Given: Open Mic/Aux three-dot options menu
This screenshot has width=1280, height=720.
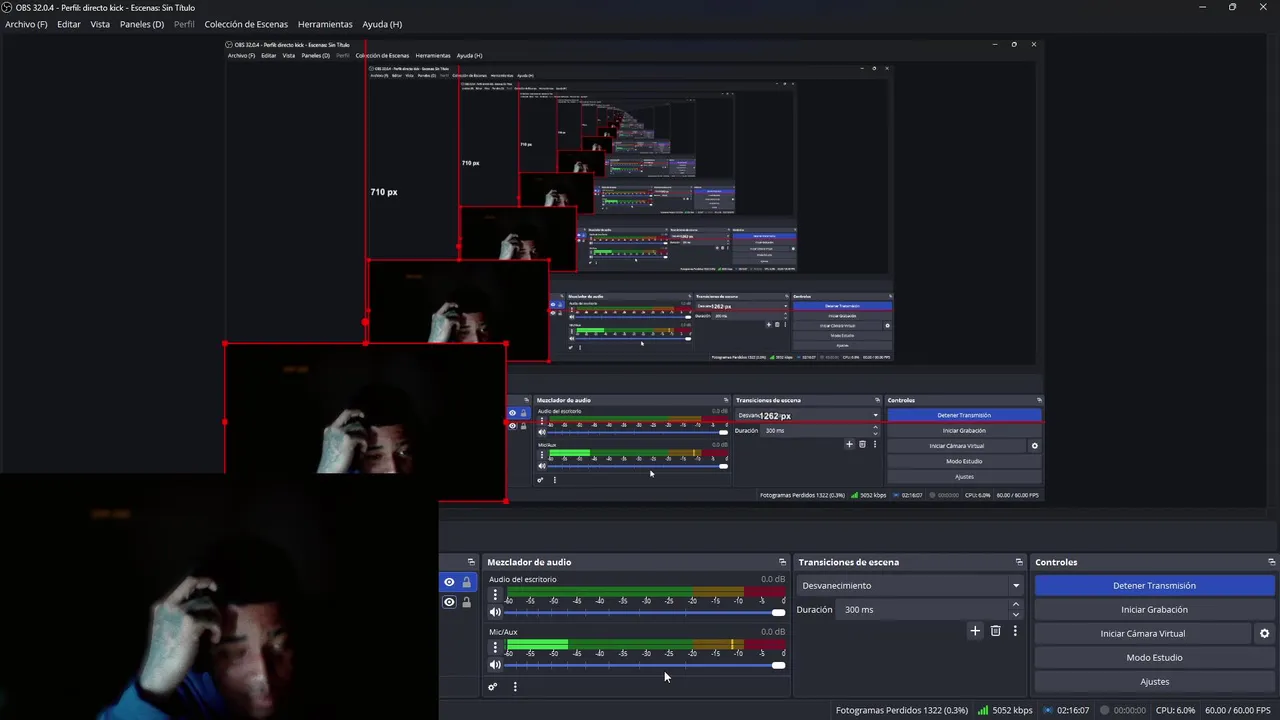Looking at the screenshot, I should pyautogui.click(x=495, y=647).
